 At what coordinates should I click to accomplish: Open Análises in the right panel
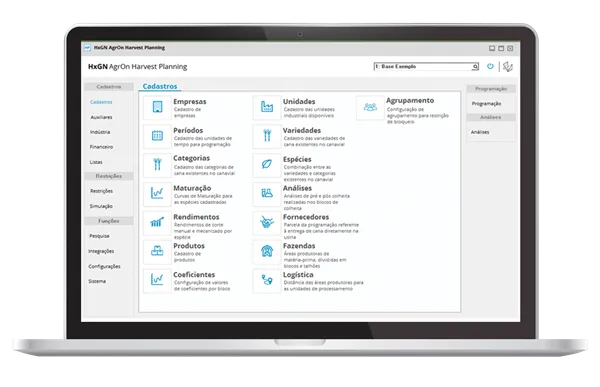point(480,132)
